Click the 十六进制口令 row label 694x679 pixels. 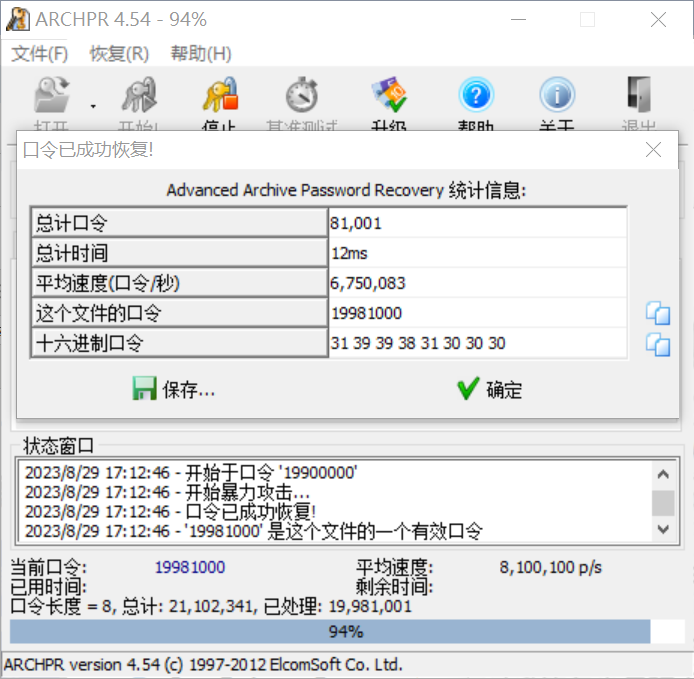(x=179, y=343)
